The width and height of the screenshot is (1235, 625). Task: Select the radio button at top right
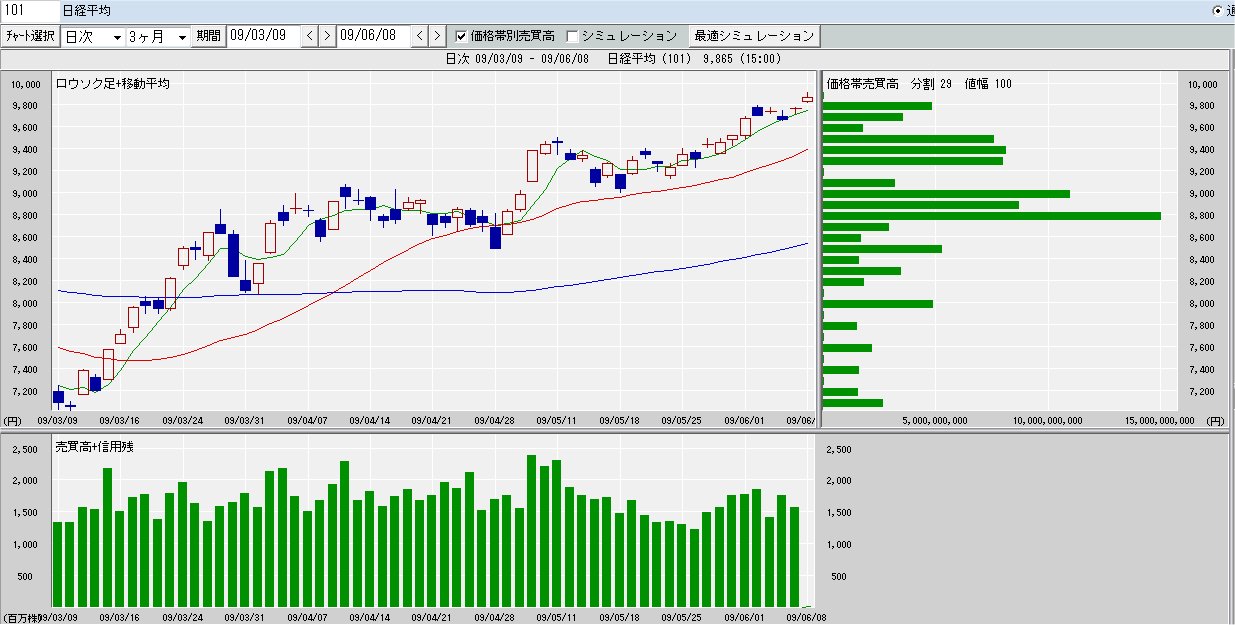pyautogui.click(x=1217, y=11)
